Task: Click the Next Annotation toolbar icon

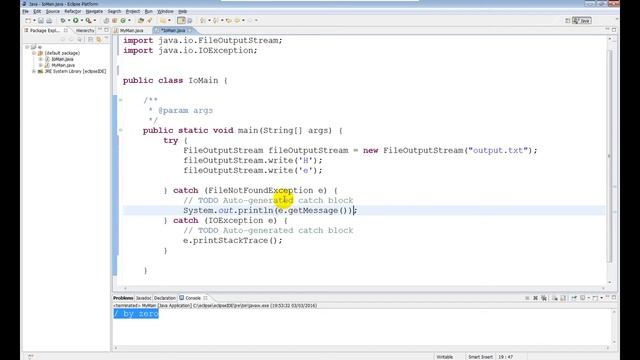Action: [x=202, y=20]
